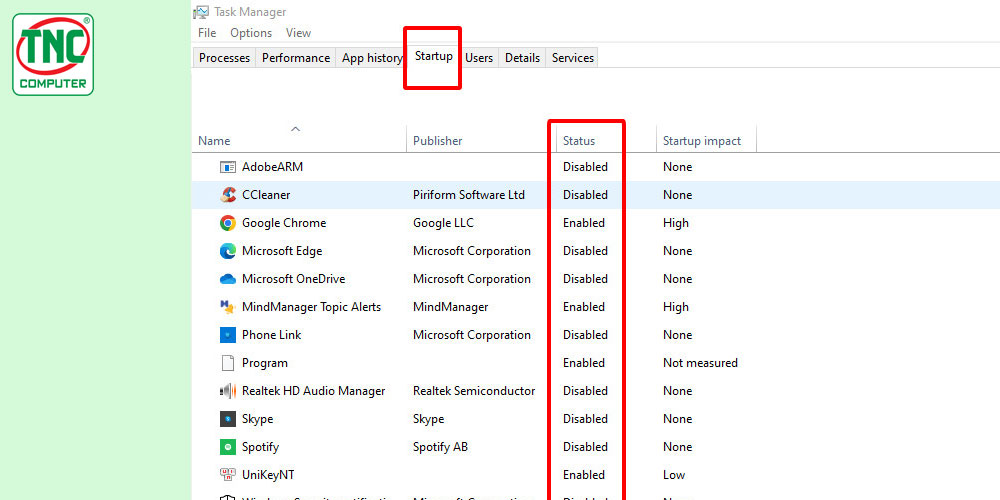Image resolution: width=1000 pixels, height=500 pixels.
Task: Click Disabled status for Skype
Action: pyautogui.click(x=585, y=419)
